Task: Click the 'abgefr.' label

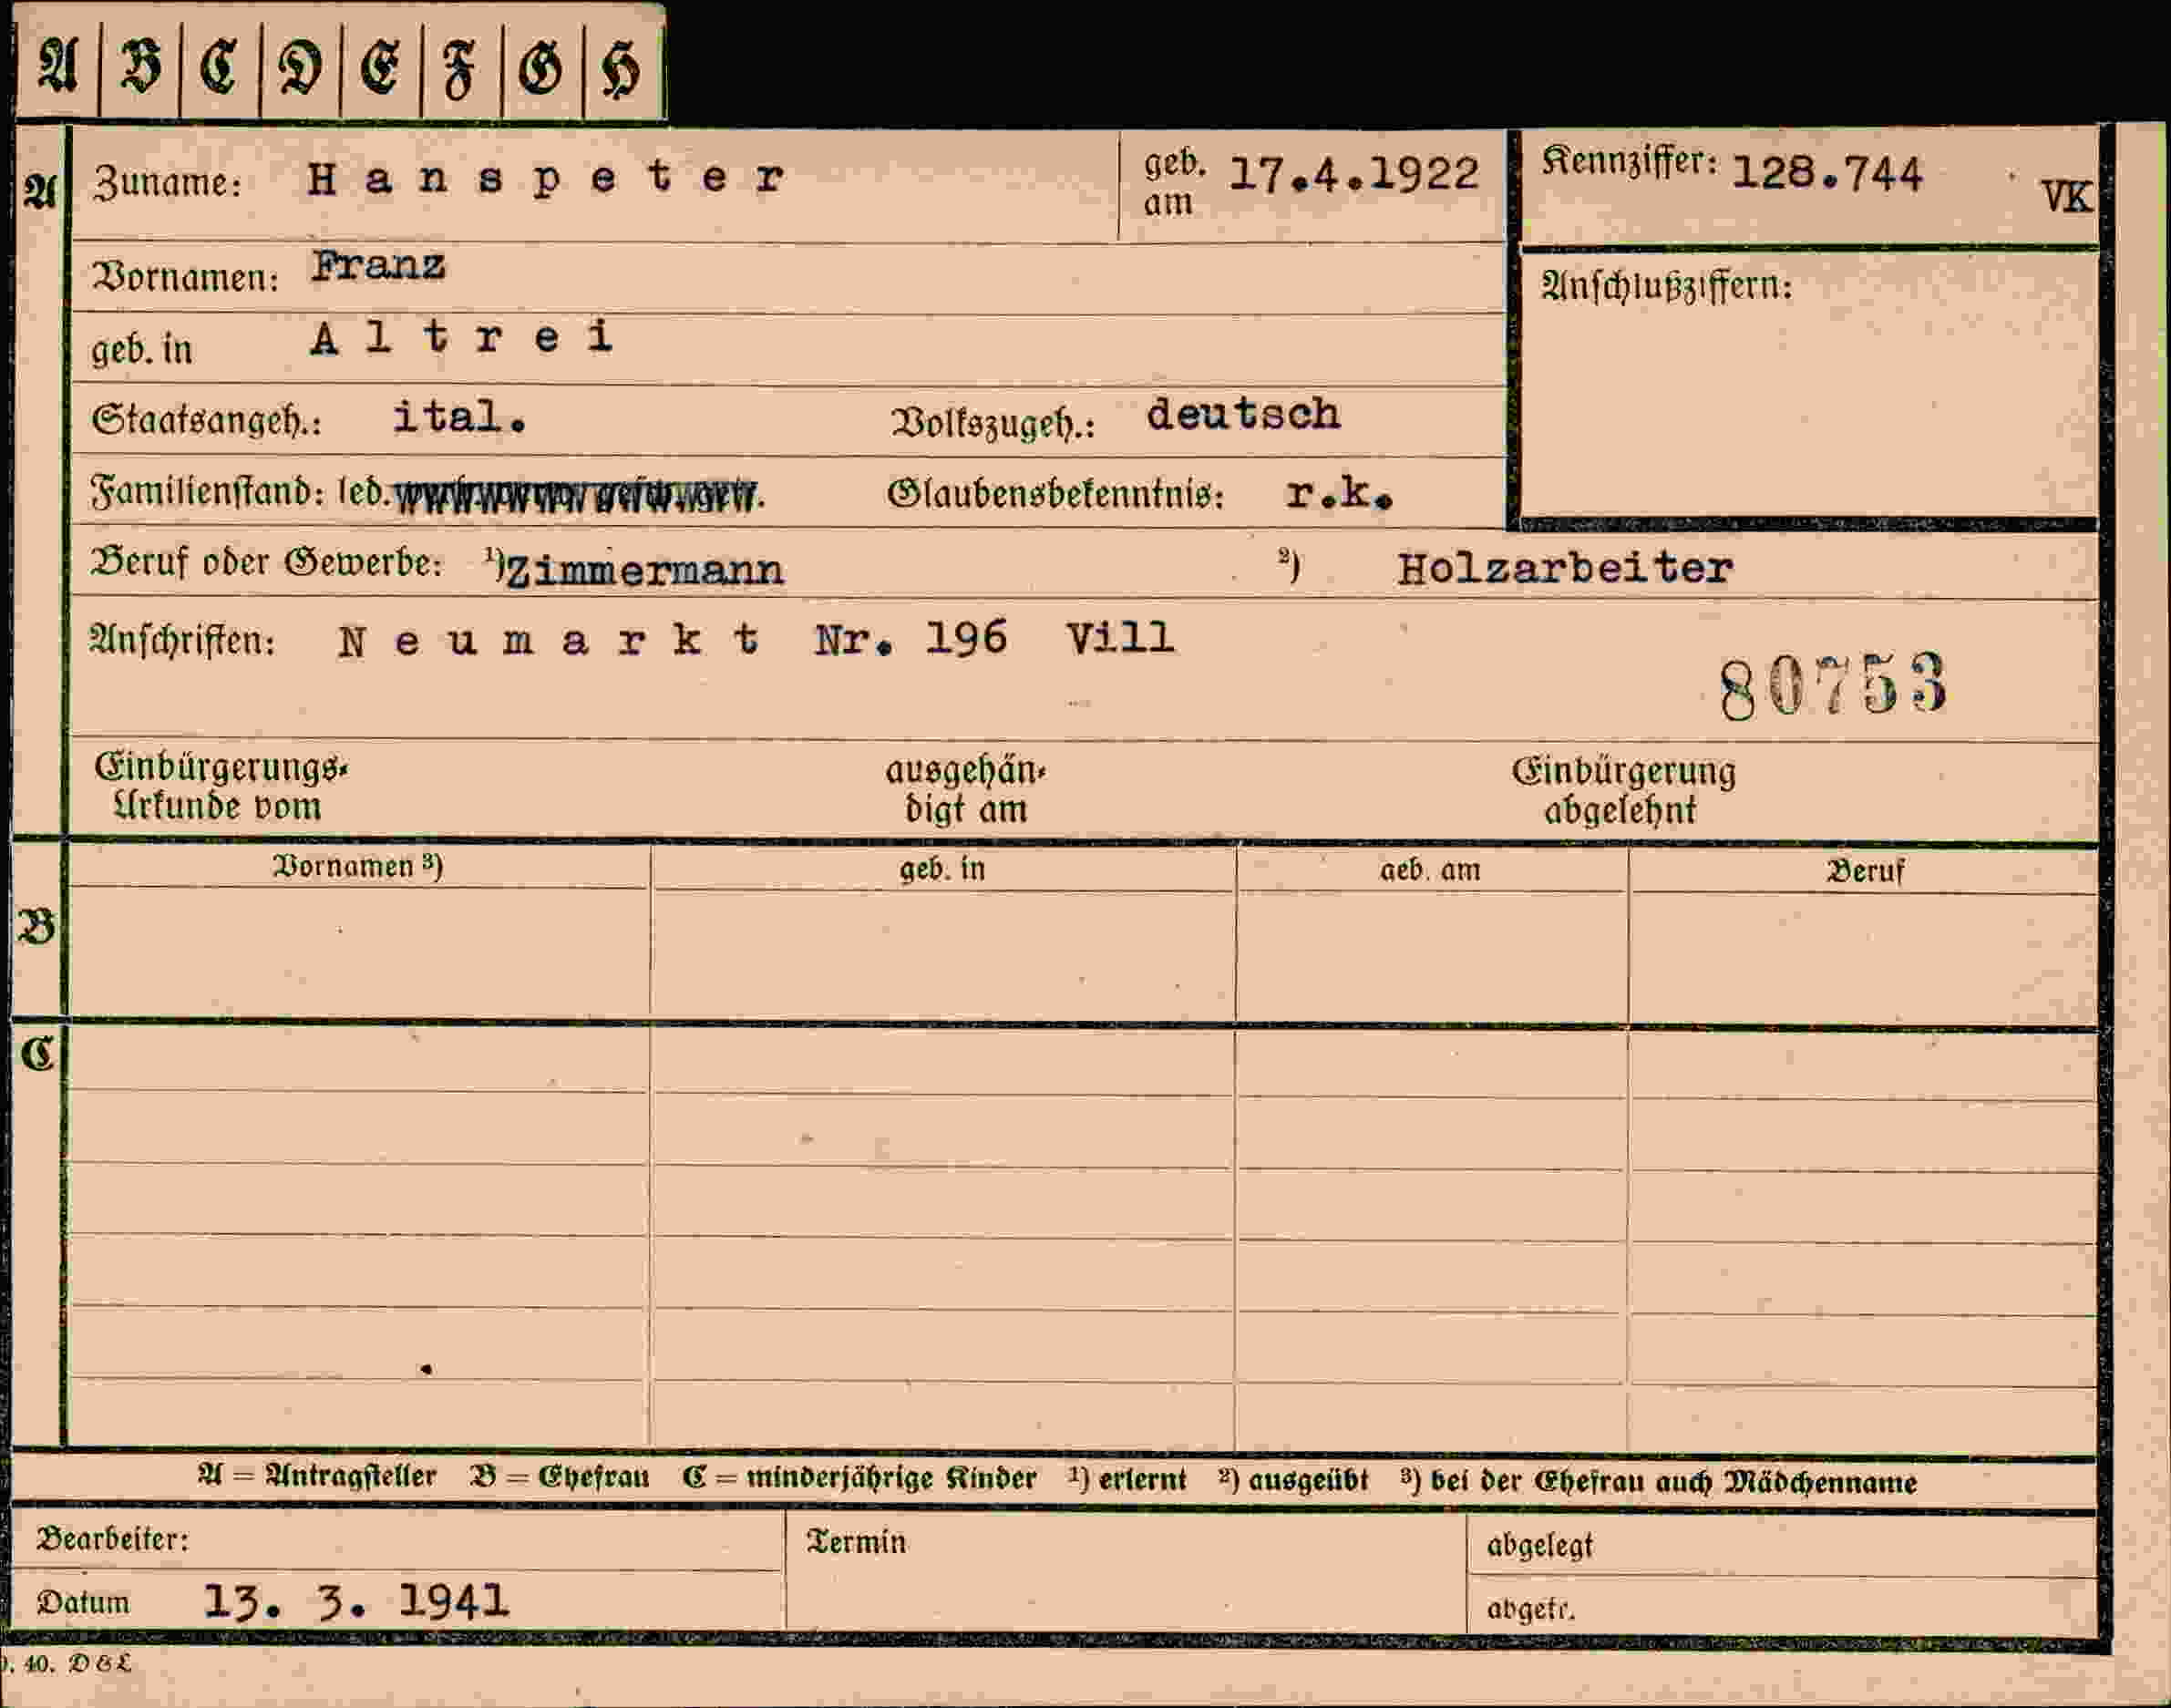Action: click(x=1530, y=1609)
